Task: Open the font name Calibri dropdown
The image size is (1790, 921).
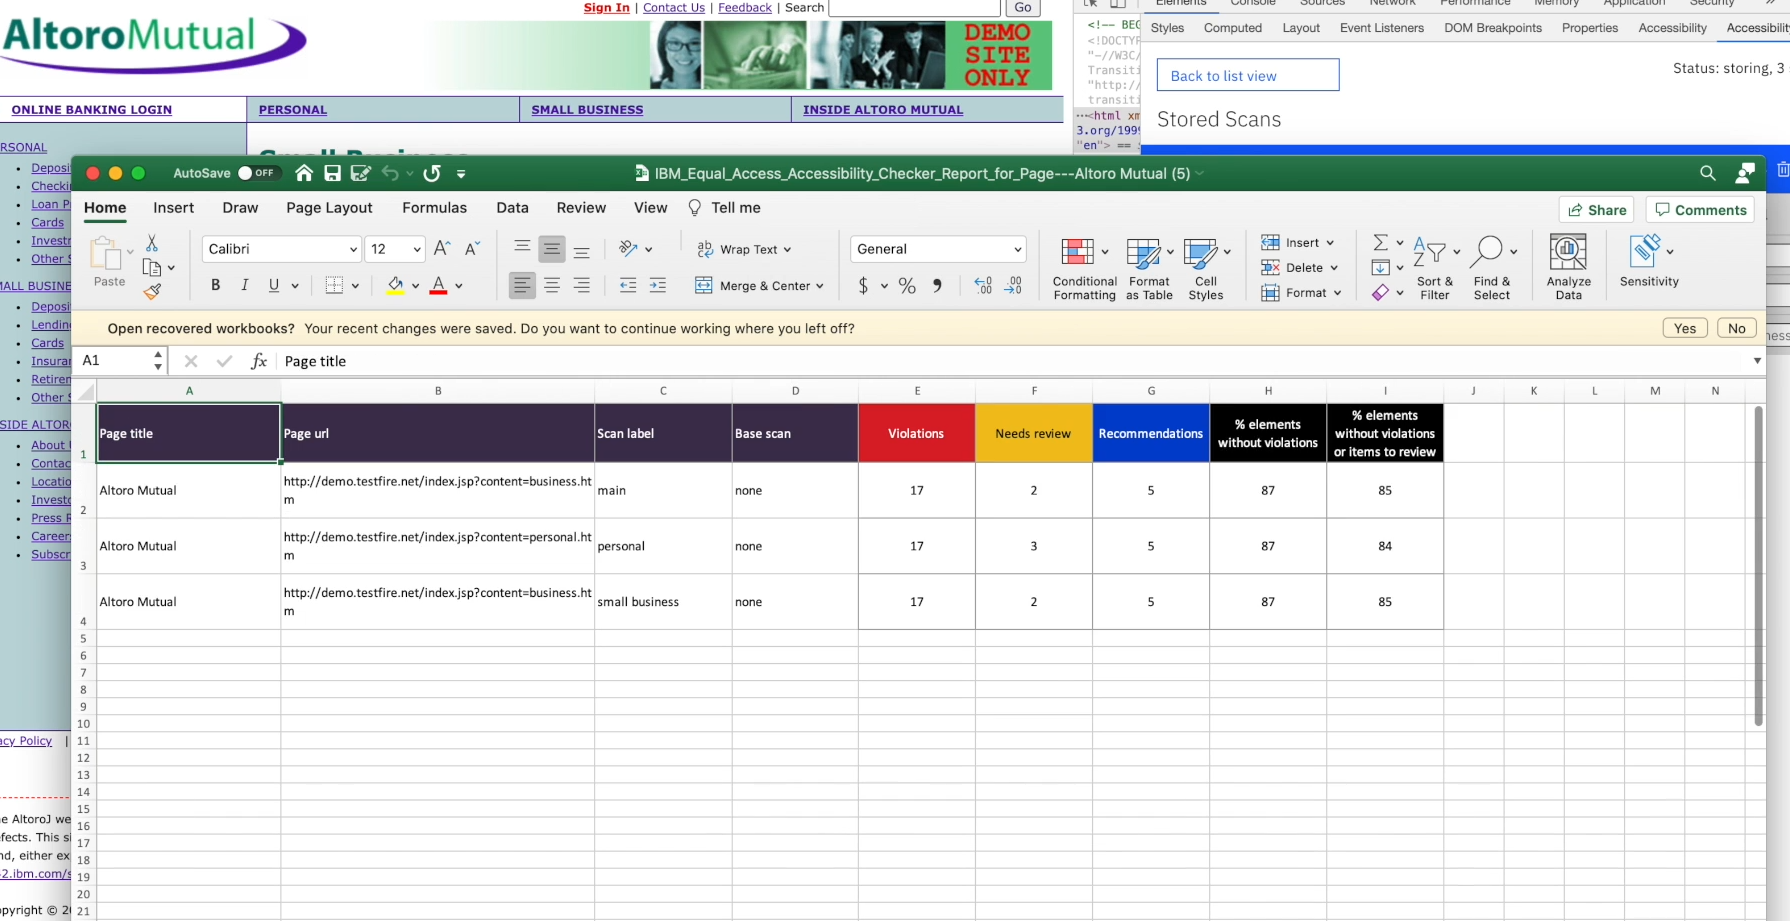Action: coord(353,249)
